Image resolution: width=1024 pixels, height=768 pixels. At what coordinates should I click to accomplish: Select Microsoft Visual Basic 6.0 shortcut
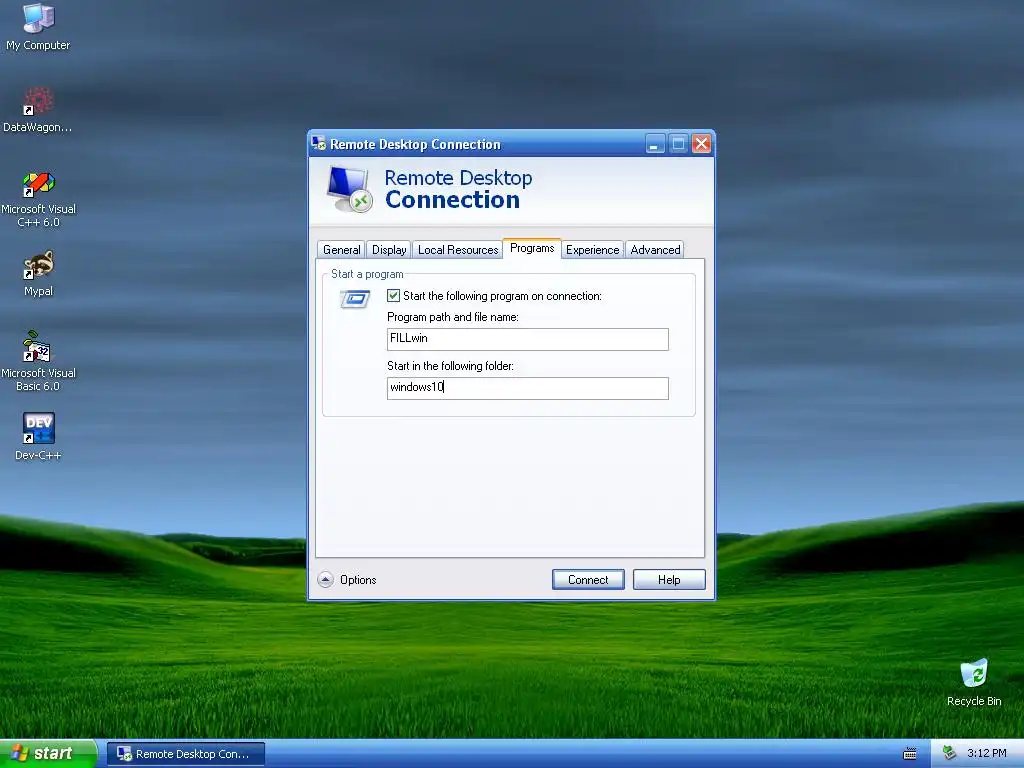[38, 361]
